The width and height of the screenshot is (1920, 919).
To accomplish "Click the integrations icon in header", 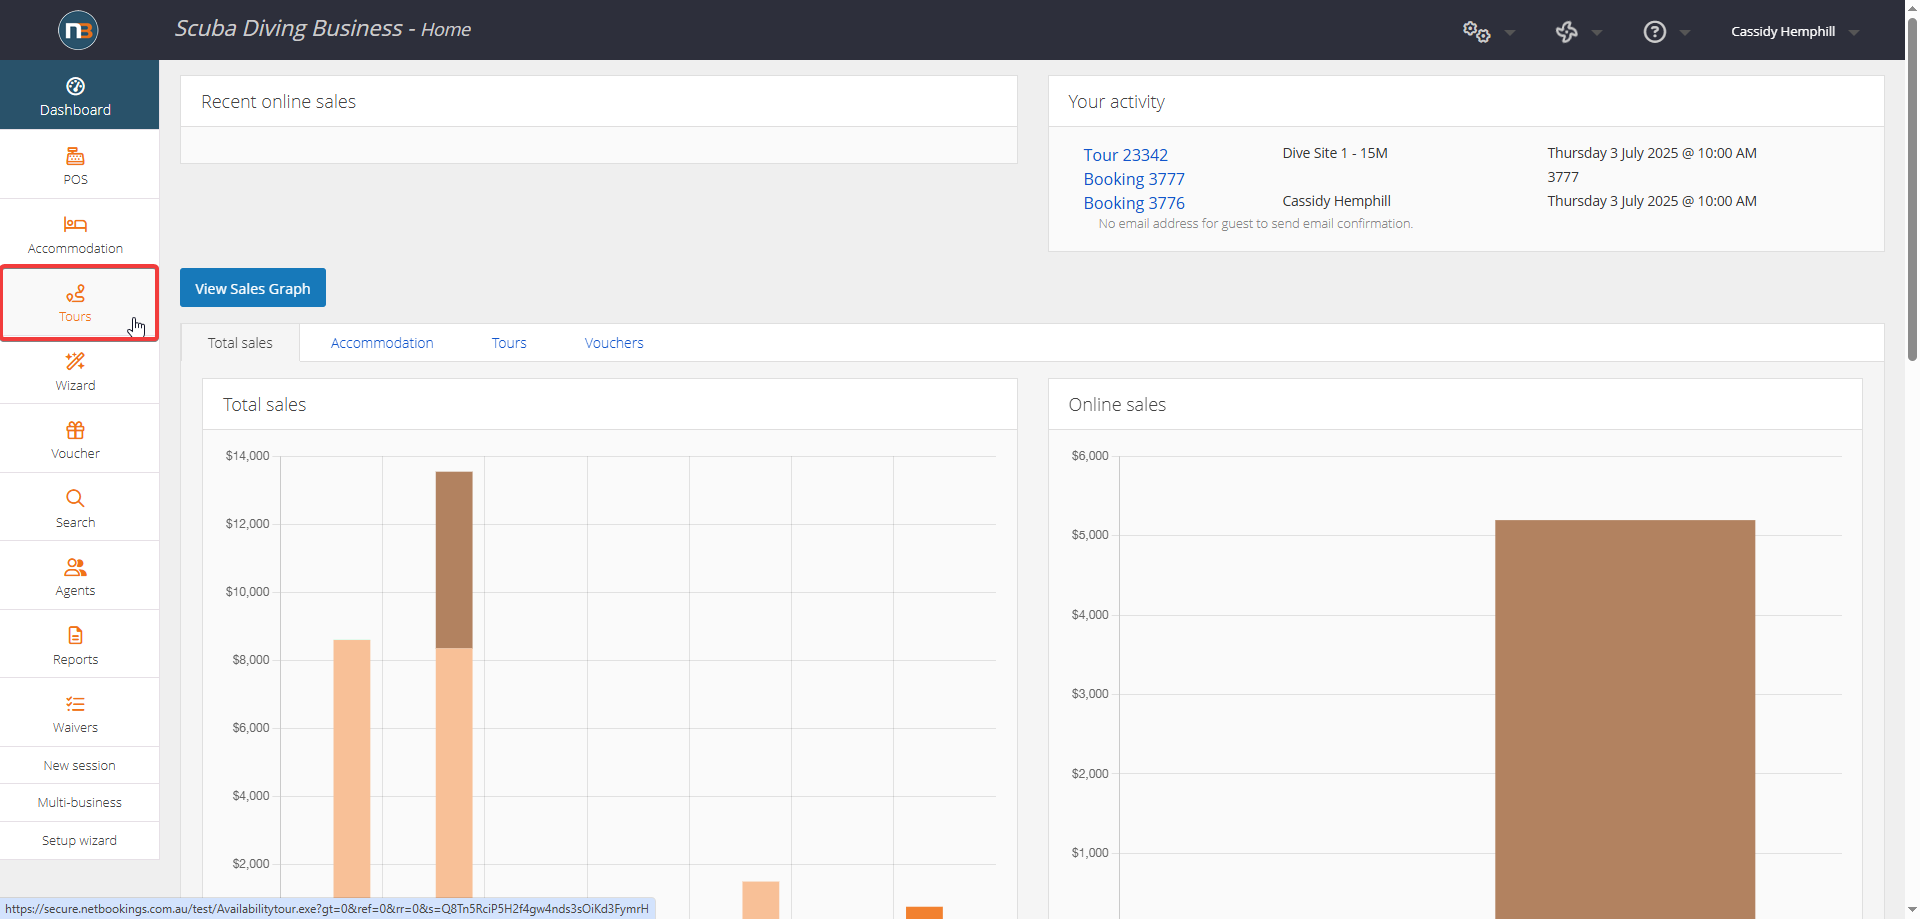I will click(x=1566, y=32).
